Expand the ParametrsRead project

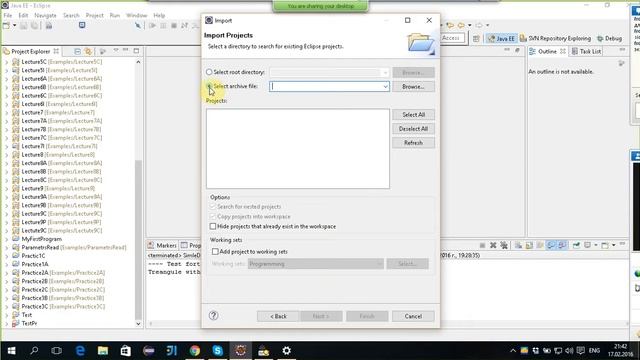(x=6, y=248)
